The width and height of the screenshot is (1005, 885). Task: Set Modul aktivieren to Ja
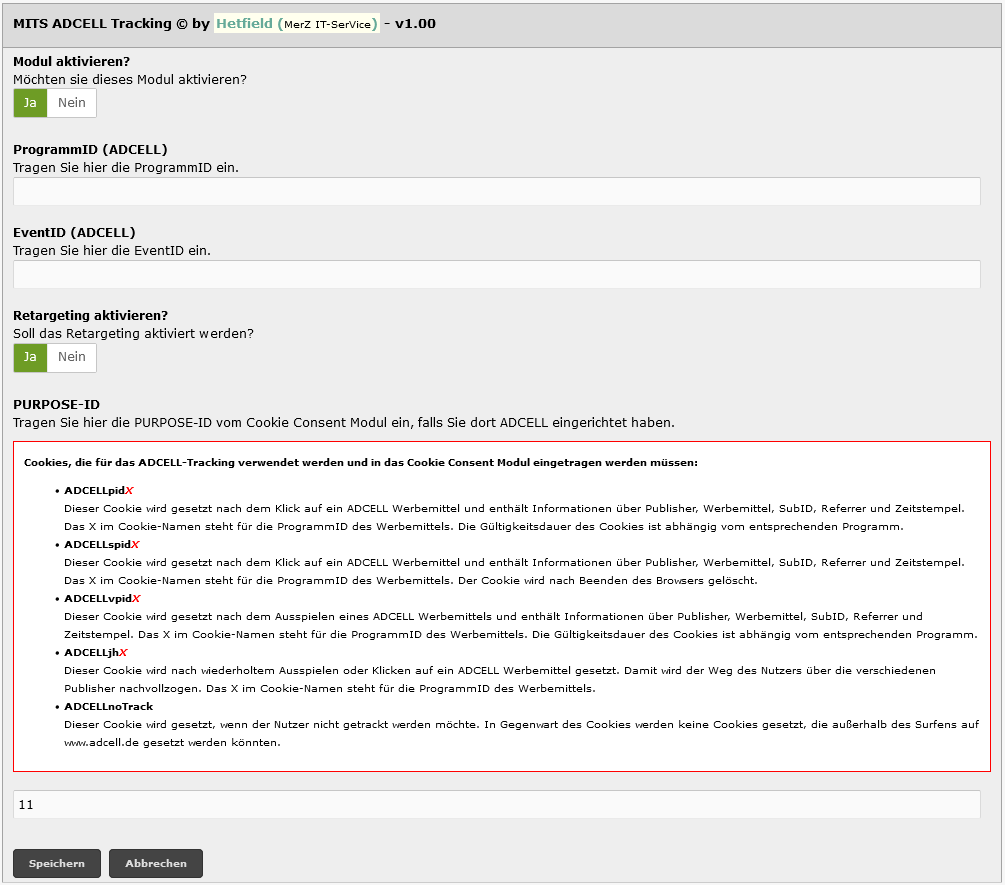pos(30,103)
